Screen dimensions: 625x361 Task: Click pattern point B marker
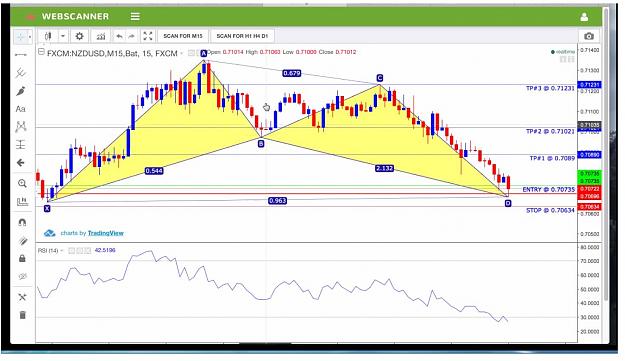[x=261, y=143]
